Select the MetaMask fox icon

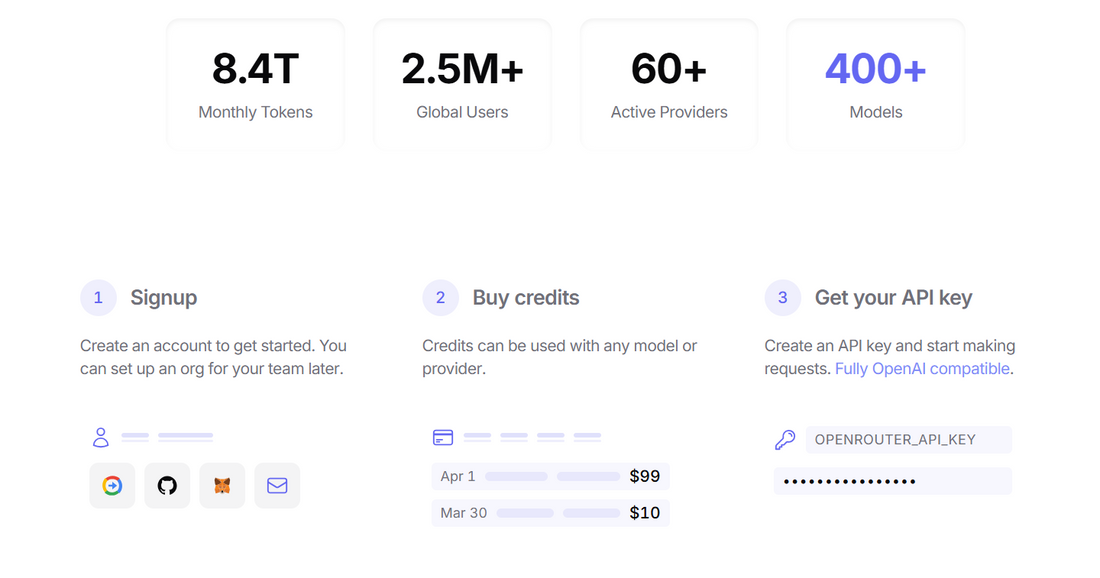(x=222, y=486)
